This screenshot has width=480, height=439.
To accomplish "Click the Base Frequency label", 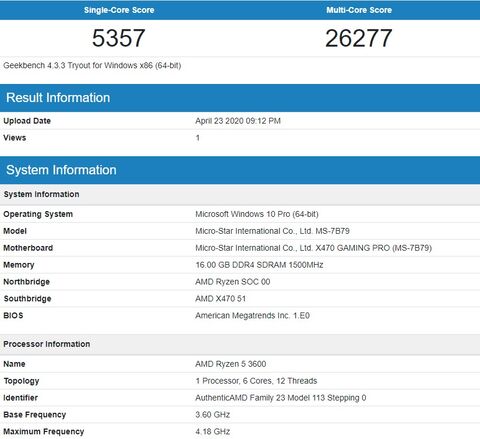I will (35, 415).
